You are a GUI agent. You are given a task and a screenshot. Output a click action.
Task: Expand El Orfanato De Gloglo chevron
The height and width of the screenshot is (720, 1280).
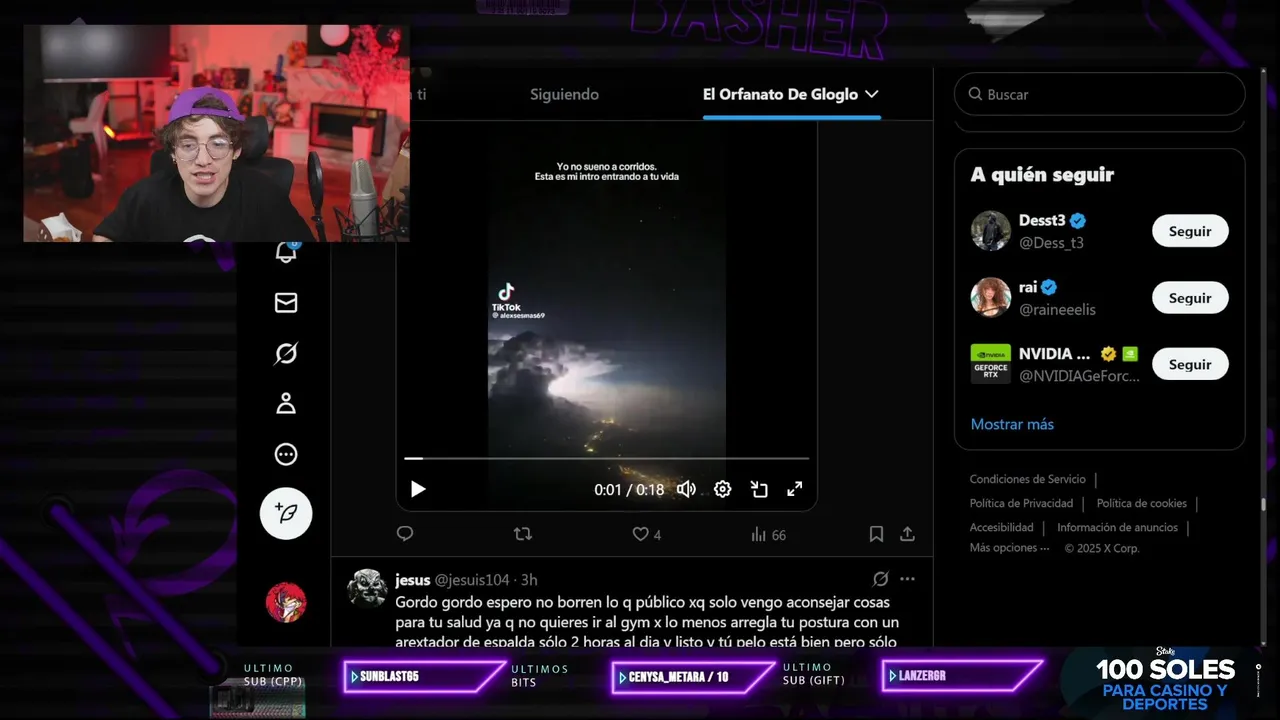871,94
